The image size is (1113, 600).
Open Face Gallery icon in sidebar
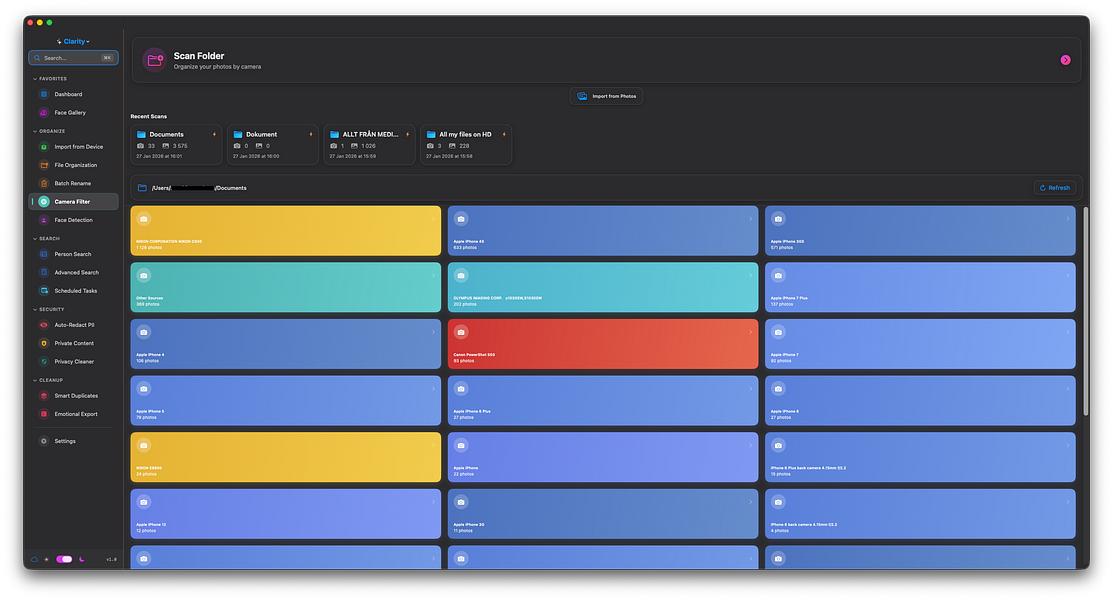(x=43, y=113)
